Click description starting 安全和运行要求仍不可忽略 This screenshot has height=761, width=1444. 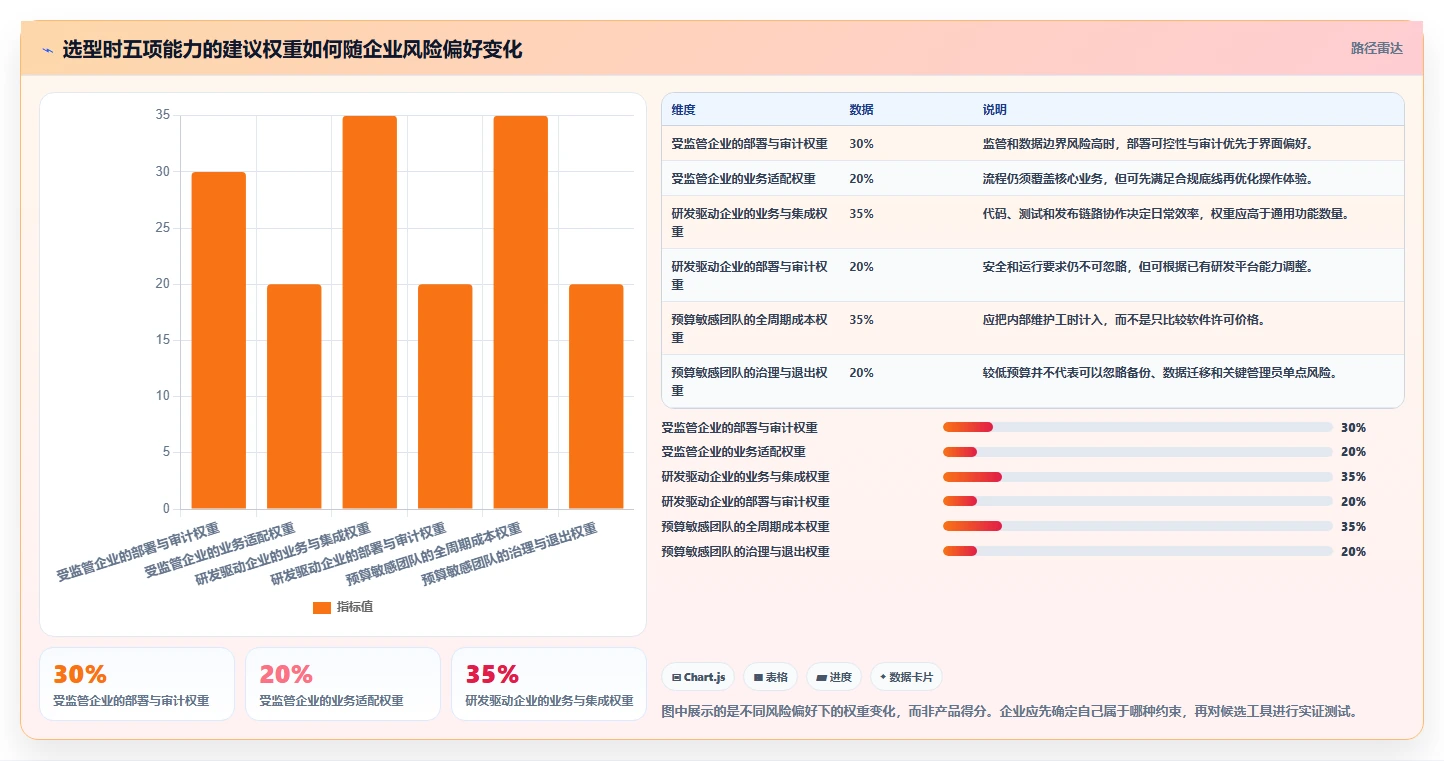coord(1147,267)
